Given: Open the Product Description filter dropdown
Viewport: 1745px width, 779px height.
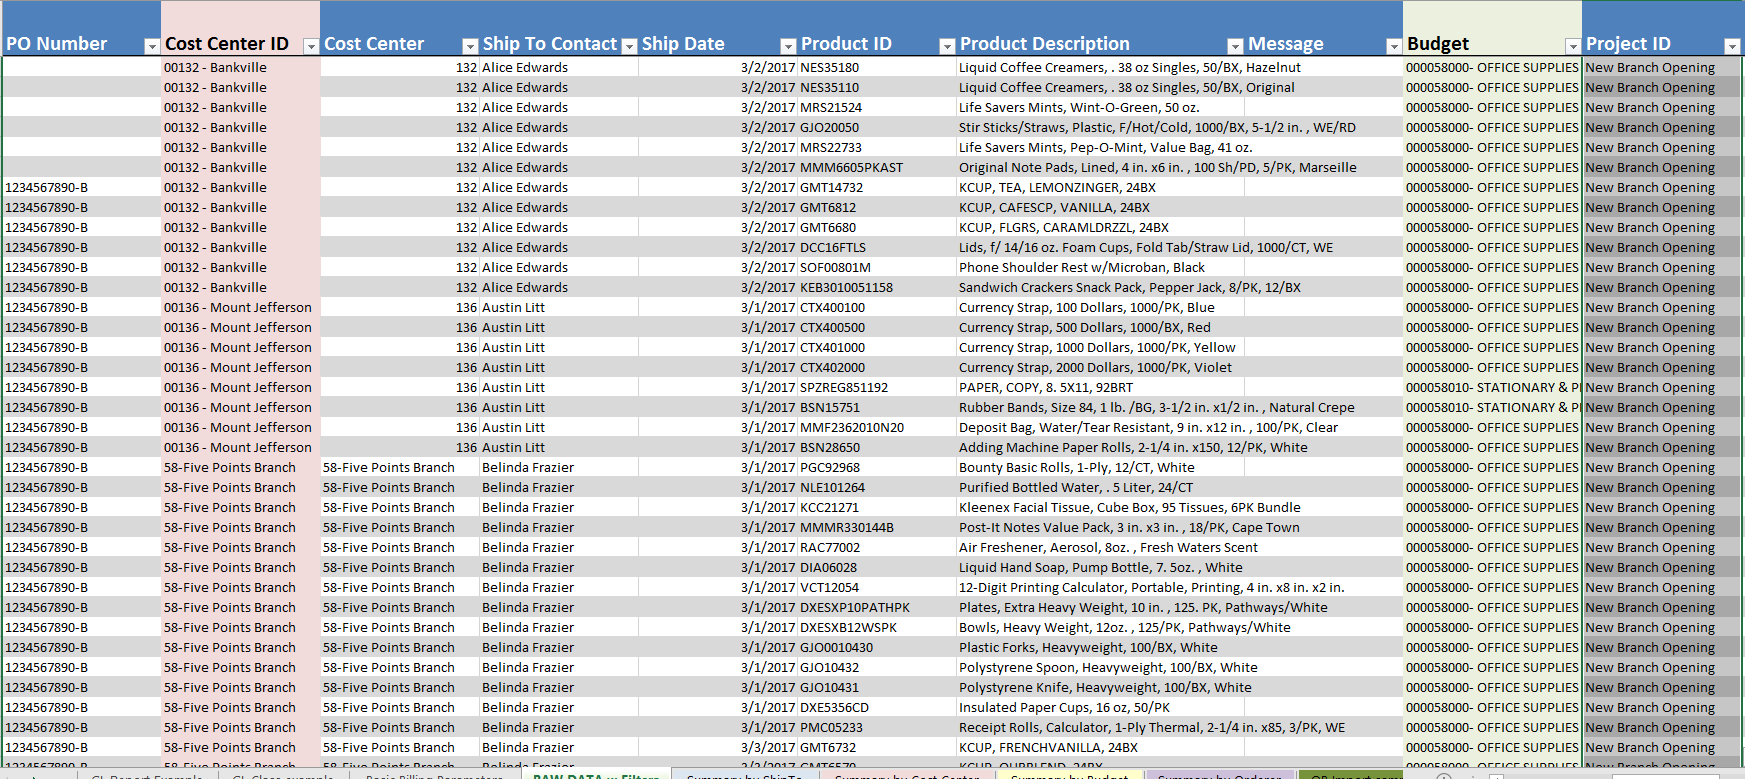Looking at the screenshot, I should [x=1235, y=46].
